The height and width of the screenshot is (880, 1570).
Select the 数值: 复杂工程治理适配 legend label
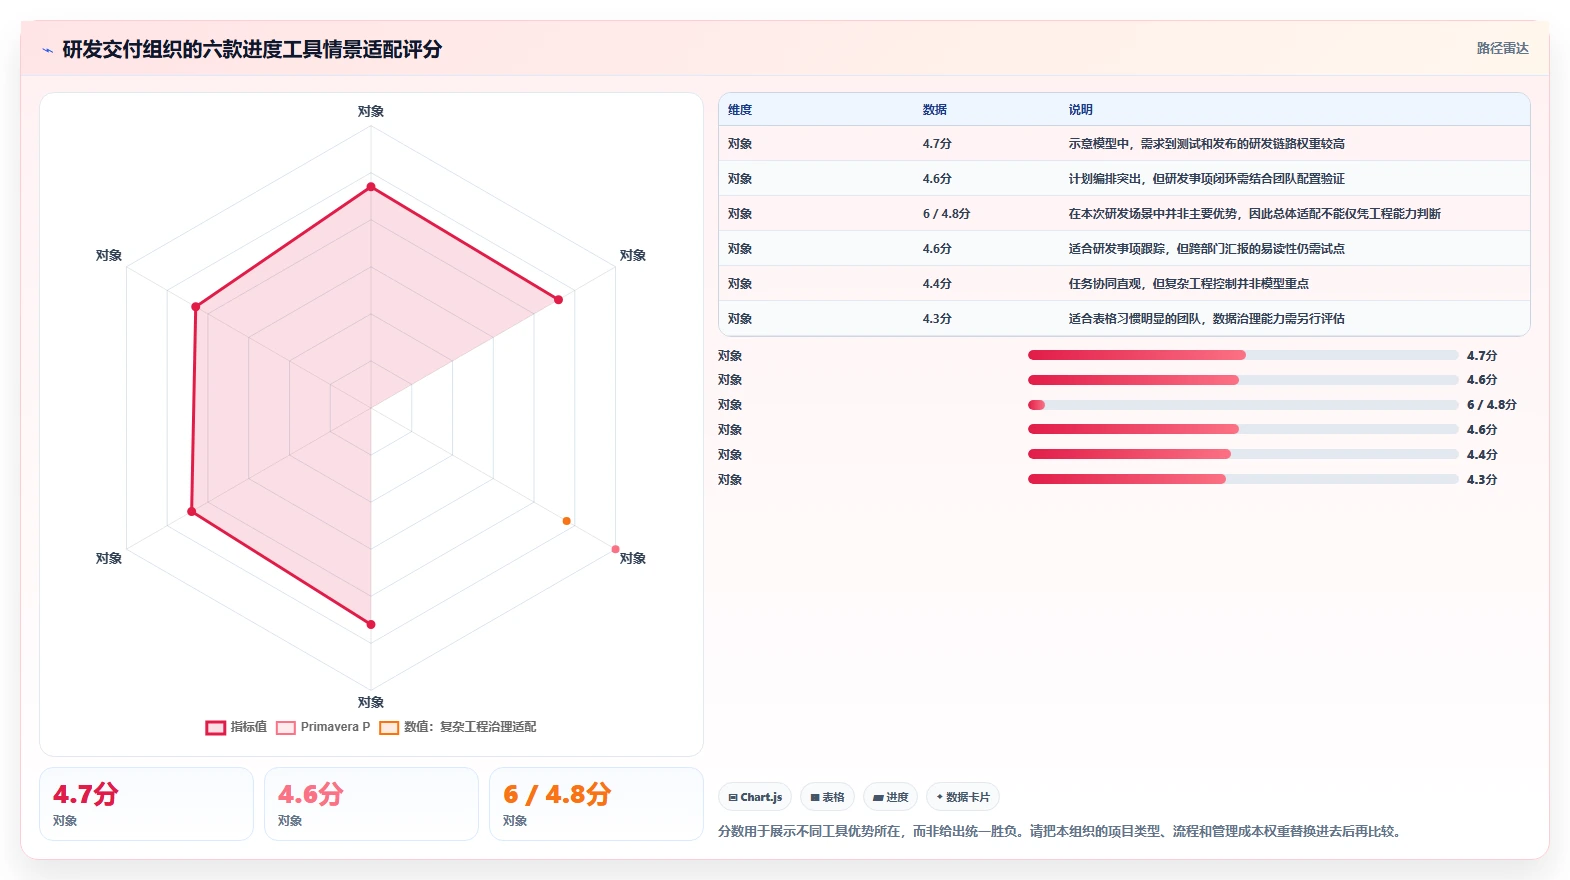(470, 727)
